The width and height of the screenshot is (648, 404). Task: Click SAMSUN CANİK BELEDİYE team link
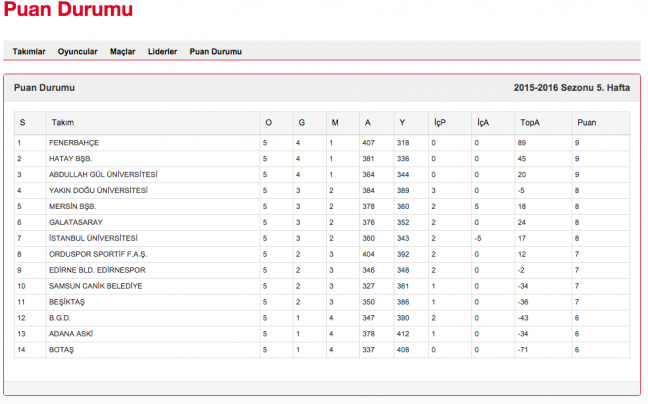click(95, 286)
